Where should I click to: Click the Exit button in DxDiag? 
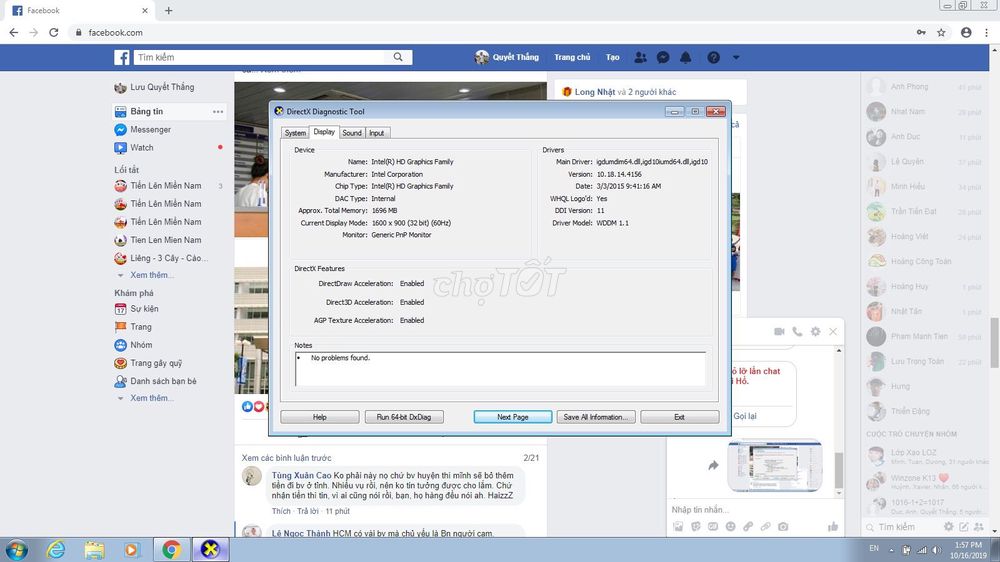(x=679, y=417)
